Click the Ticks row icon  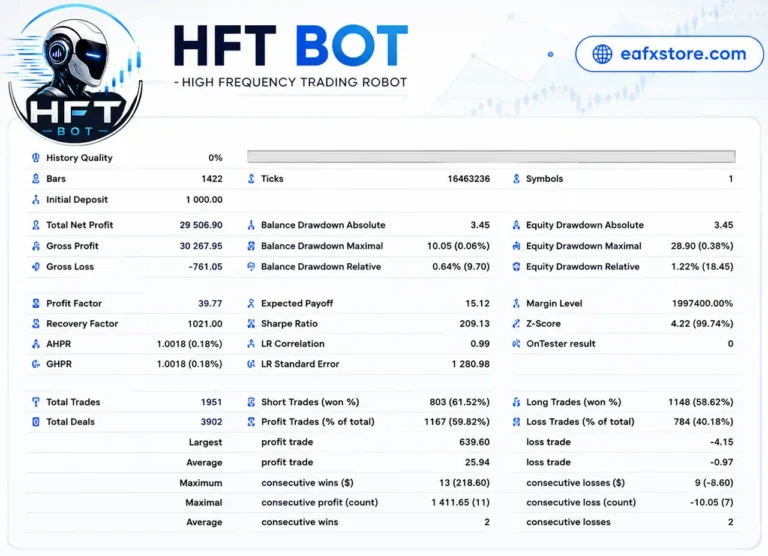coord(251,179)
